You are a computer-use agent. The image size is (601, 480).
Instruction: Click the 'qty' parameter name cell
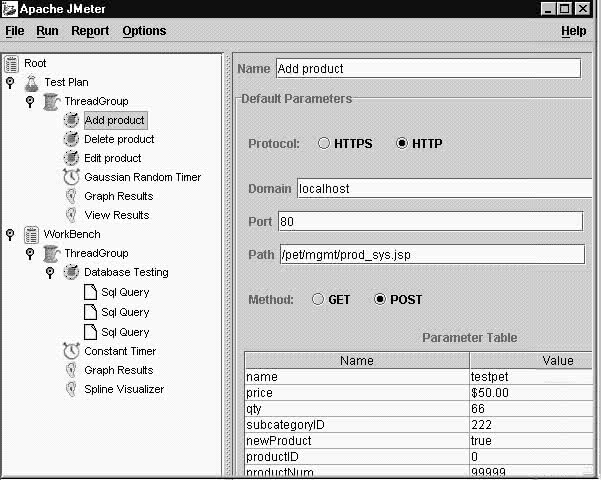coord(357,409)
